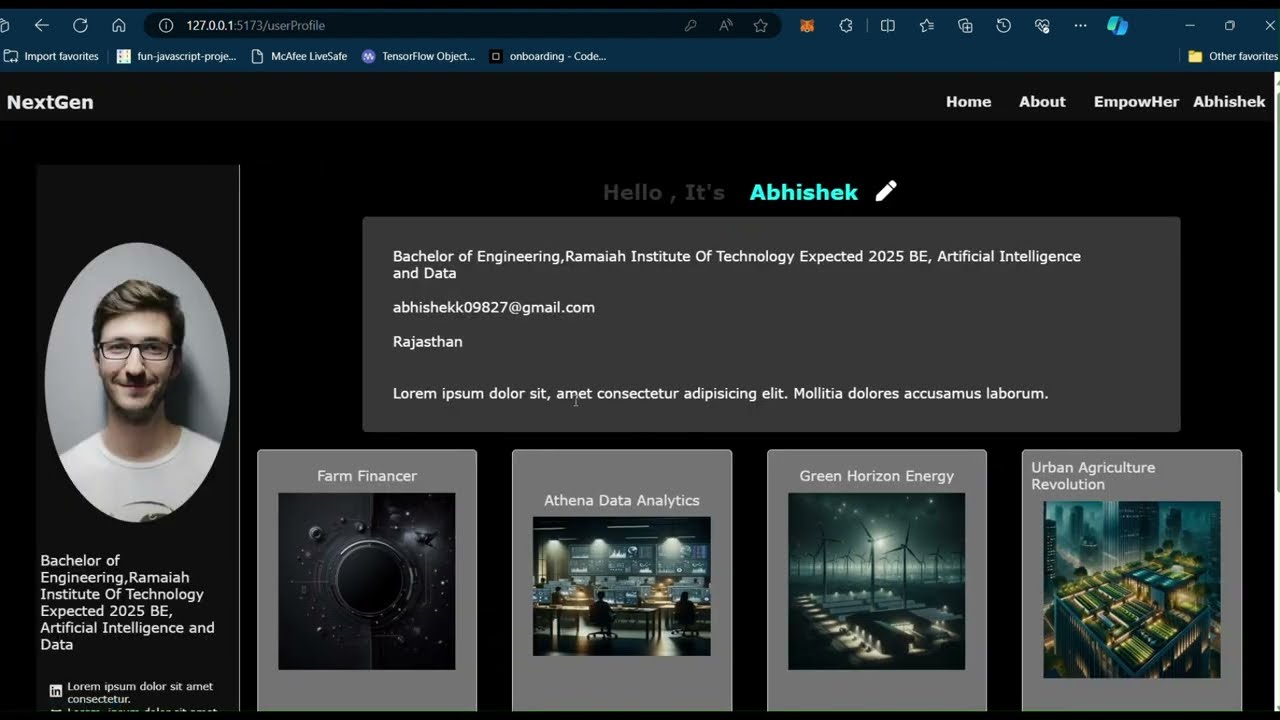This screenshot has width=1280, height=720.
Task: Open the Home navigation item
Action: coord(967,101)
